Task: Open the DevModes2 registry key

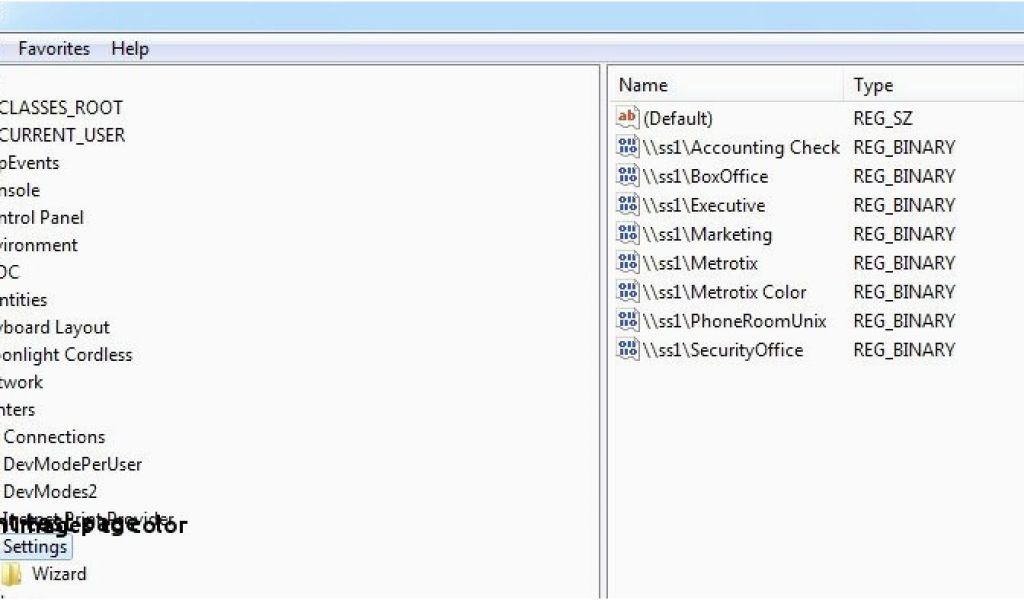Action: coord(50,492)
